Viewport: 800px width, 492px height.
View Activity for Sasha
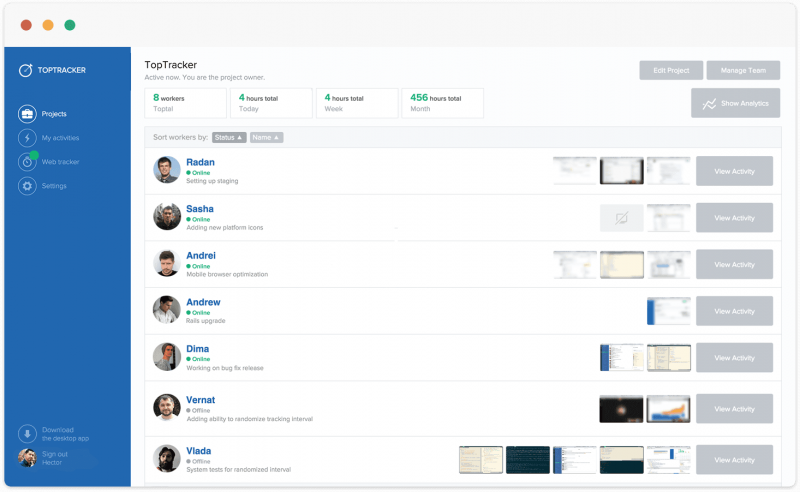[x=734, y=217]
